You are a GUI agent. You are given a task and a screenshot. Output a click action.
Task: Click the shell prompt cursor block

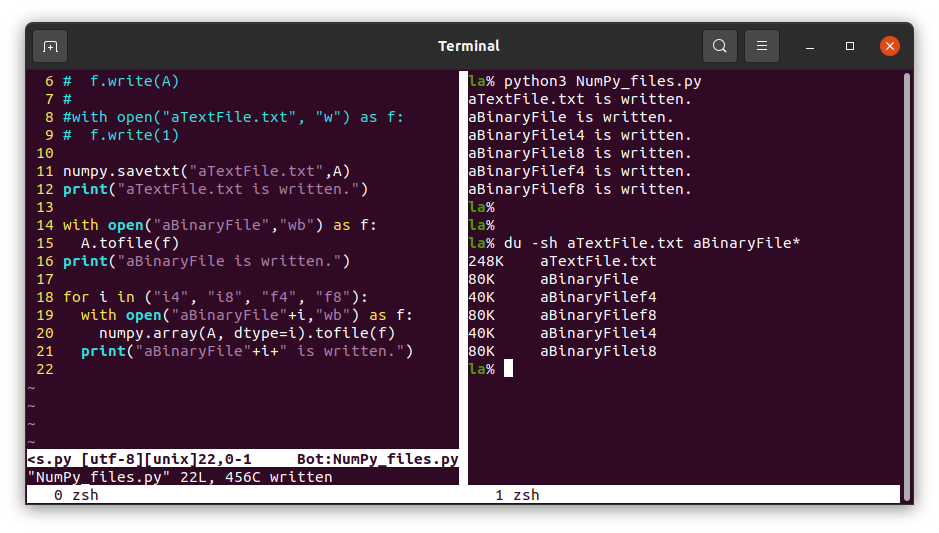tap(508, 369)
